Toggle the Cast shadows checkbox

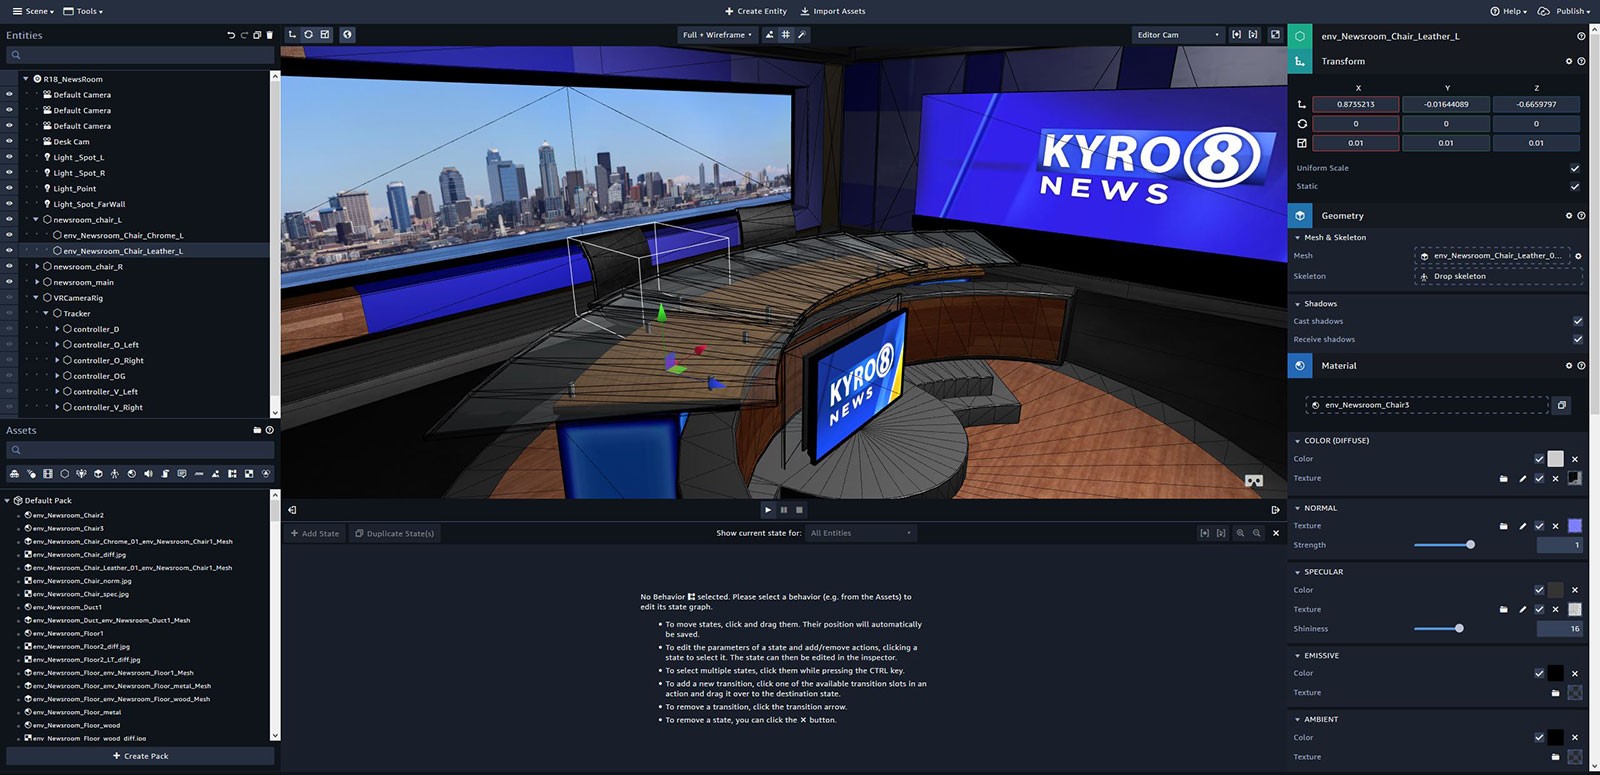[x=1578, y=321]
